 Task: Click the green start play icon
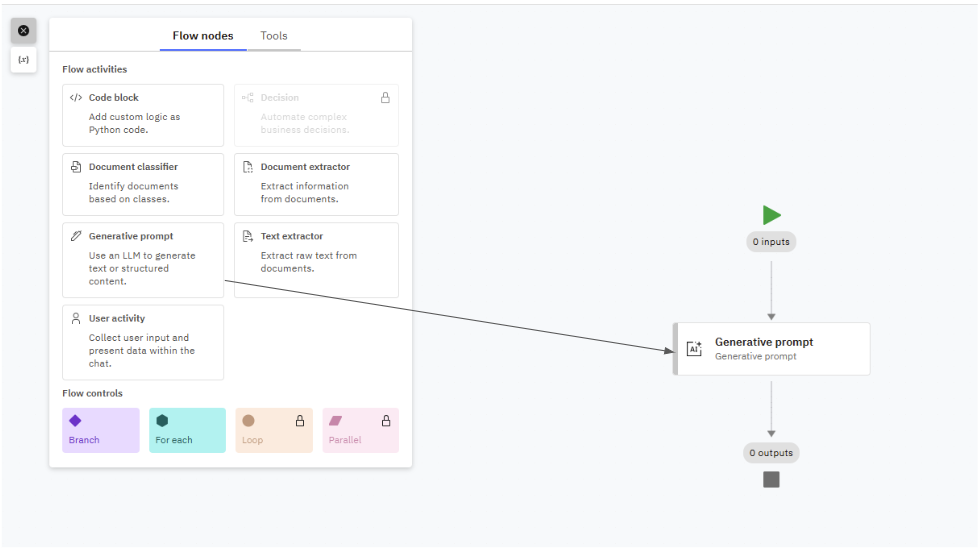[x=771, y=215]
